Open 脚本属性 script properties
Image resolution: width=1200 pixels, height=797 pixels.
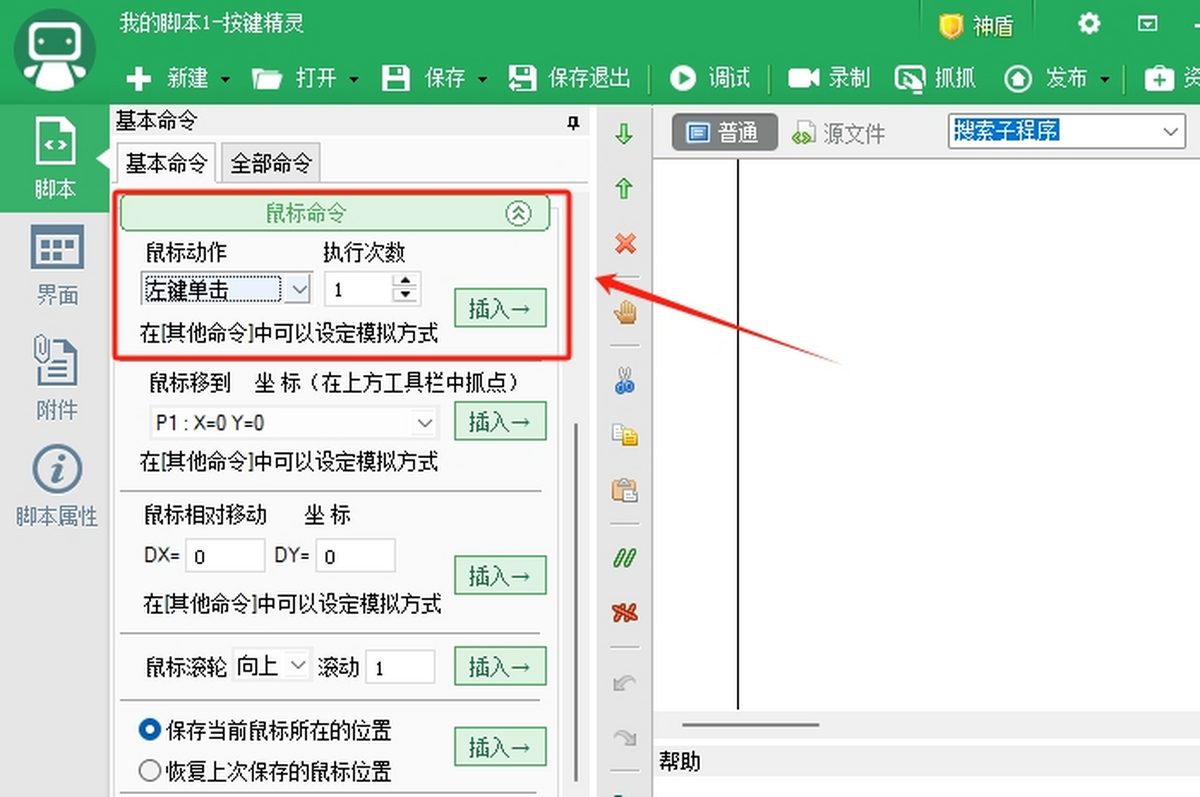click(57, 487)
